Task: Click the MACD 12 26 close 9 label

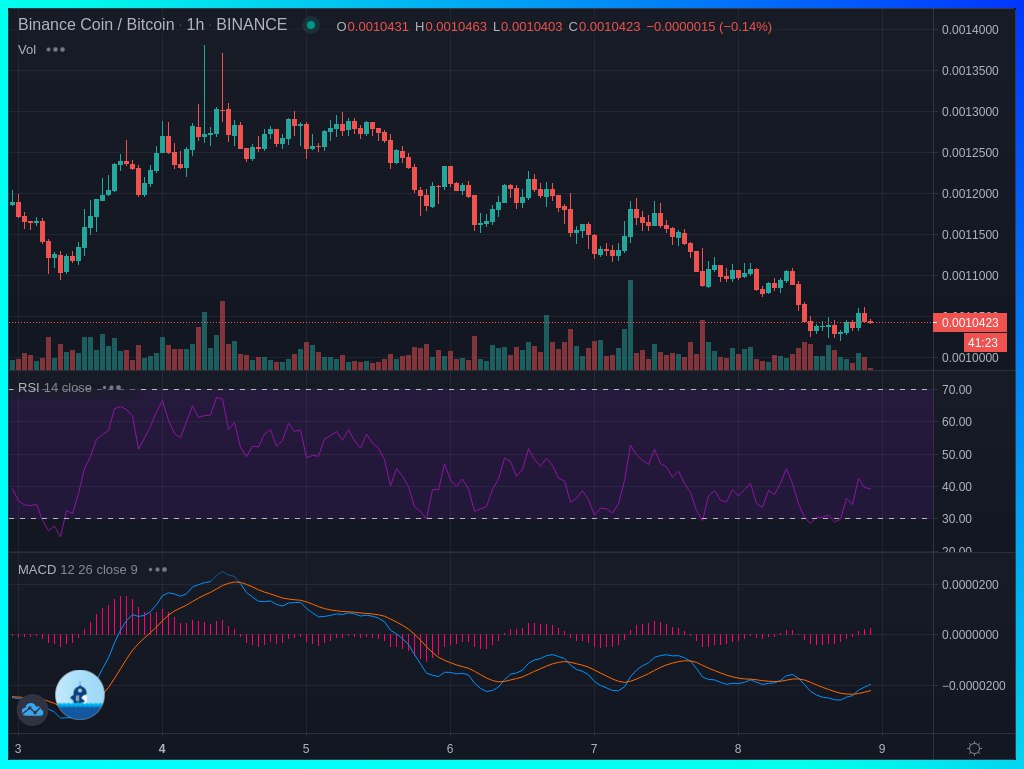Action: pos(78,570)
